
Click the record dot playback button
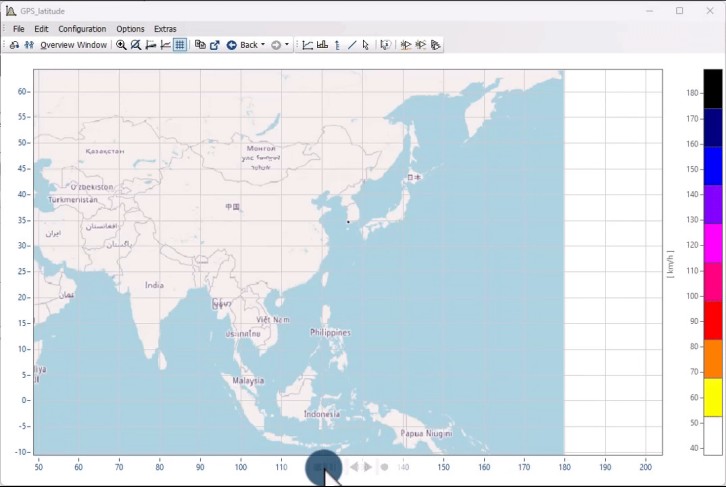point(384,467)
